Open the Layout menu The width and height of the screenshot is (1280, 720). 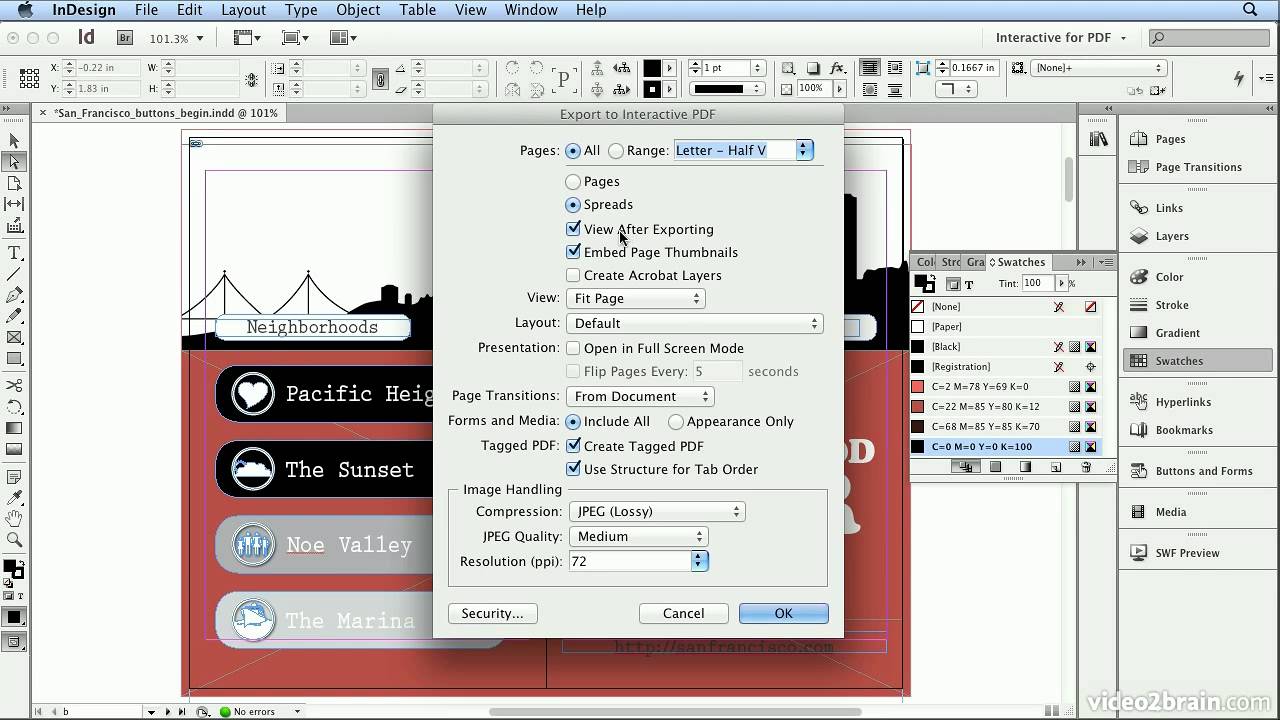(x=243, y=10)
